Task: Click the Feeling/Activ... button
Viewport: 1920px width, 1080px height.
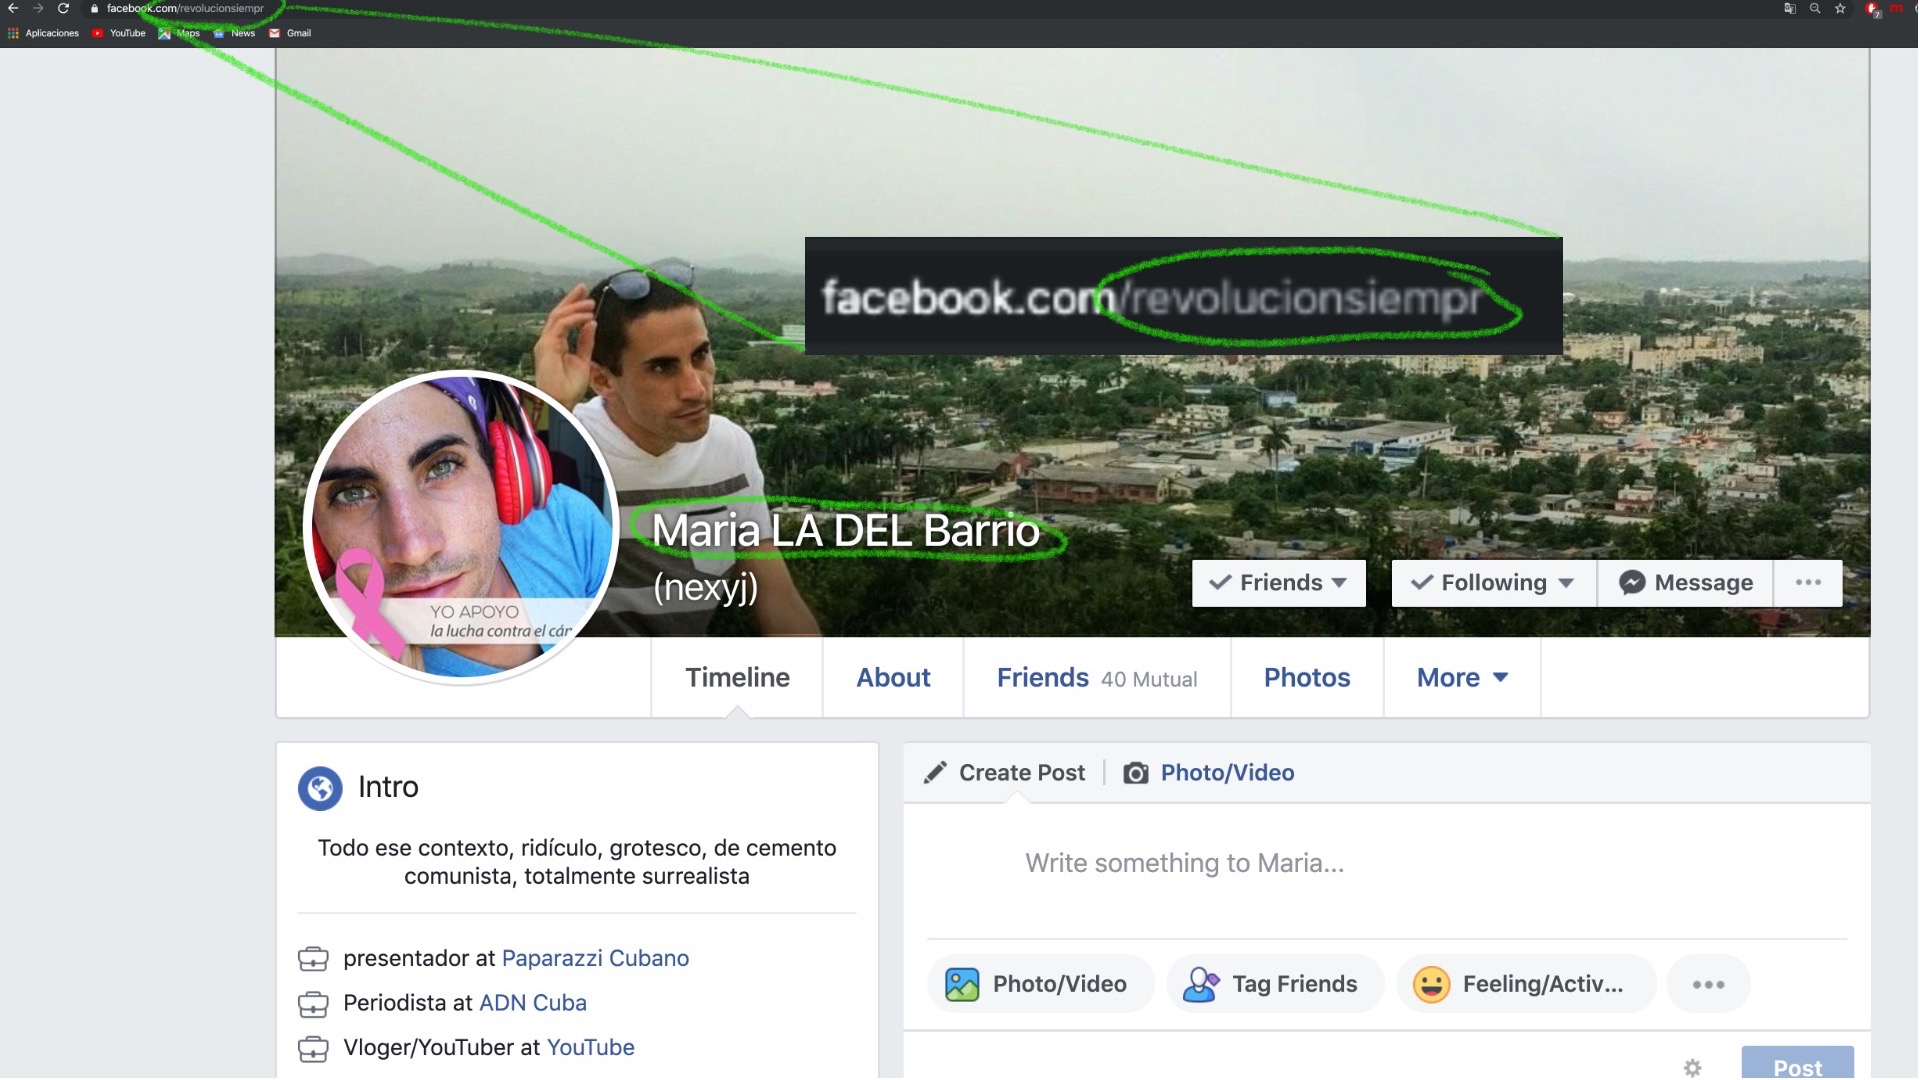Action: [x=1526, y=985]
